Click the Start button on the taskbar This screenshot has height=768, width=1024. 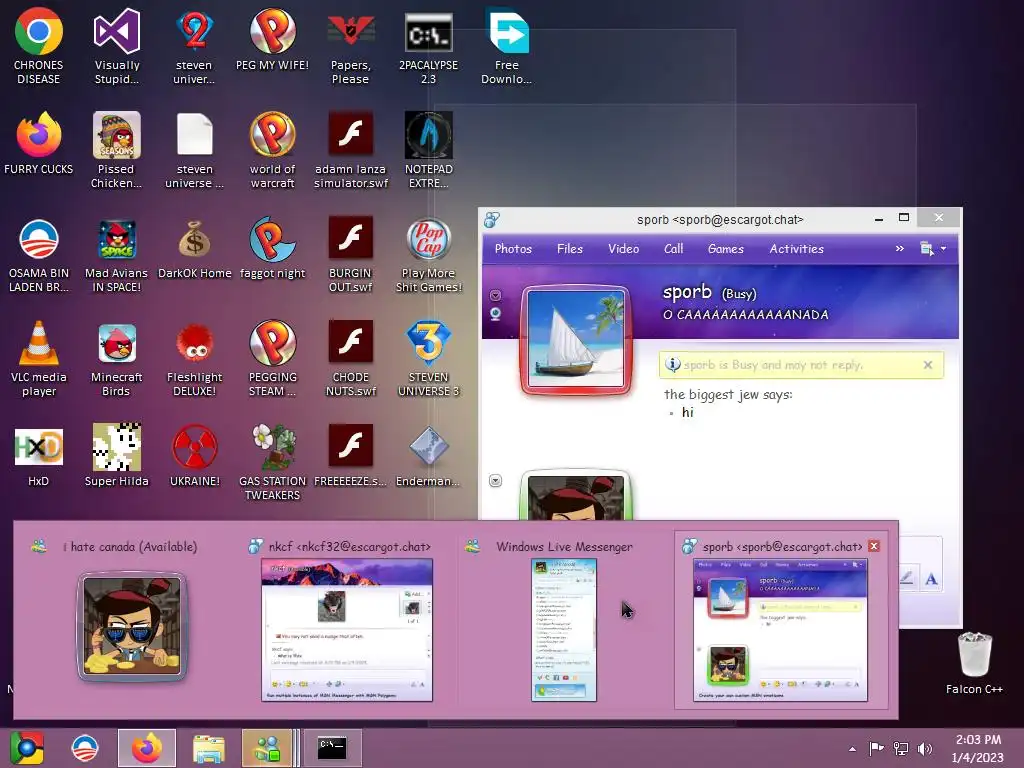(x=26, y=748)
